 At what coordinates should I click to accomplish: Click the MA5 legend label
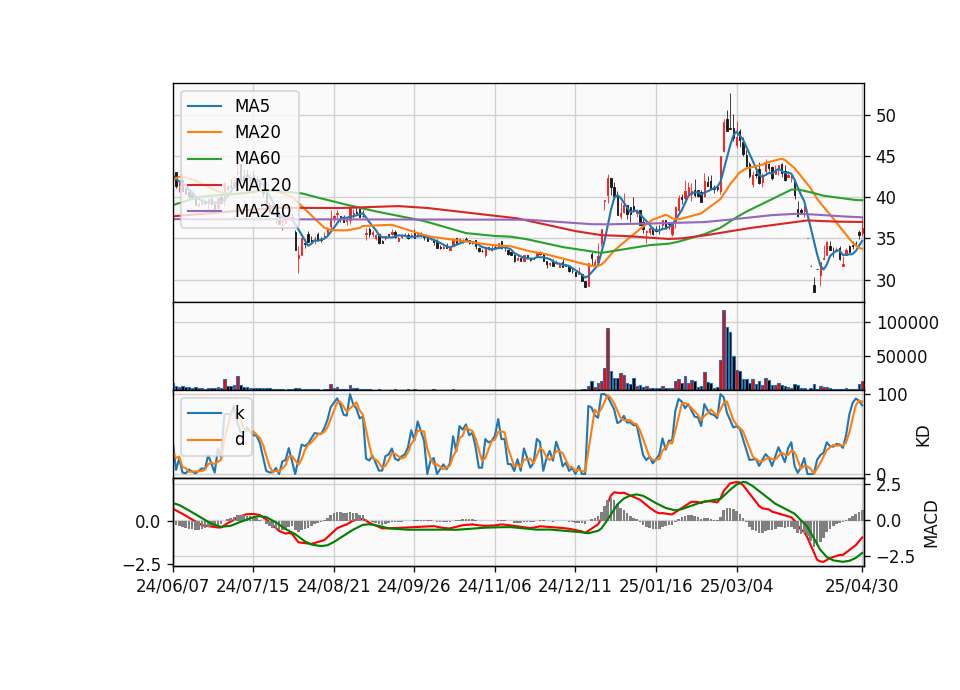(252, 106)
